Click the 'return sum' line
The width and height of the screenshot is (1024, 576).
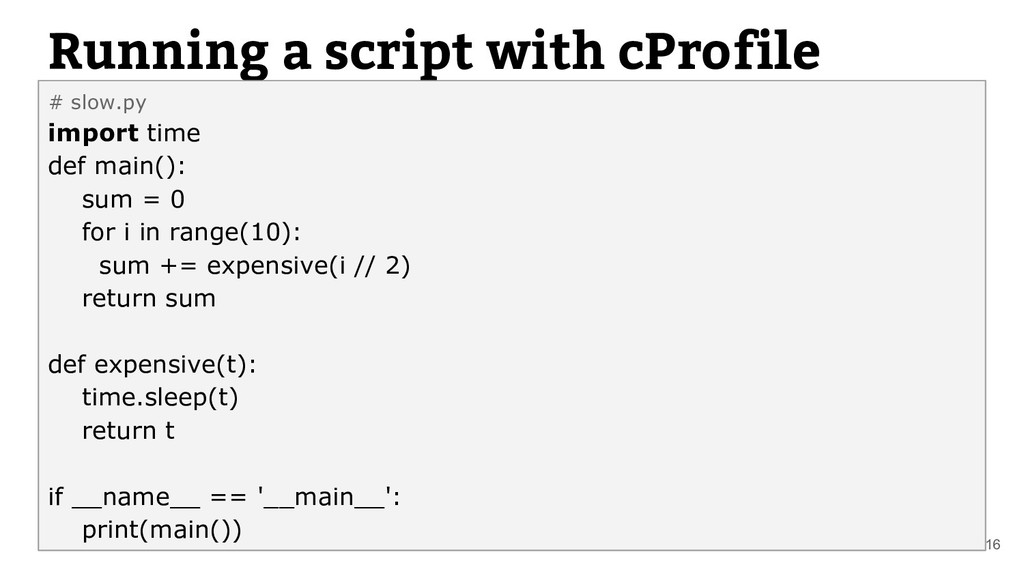[149, 298]
